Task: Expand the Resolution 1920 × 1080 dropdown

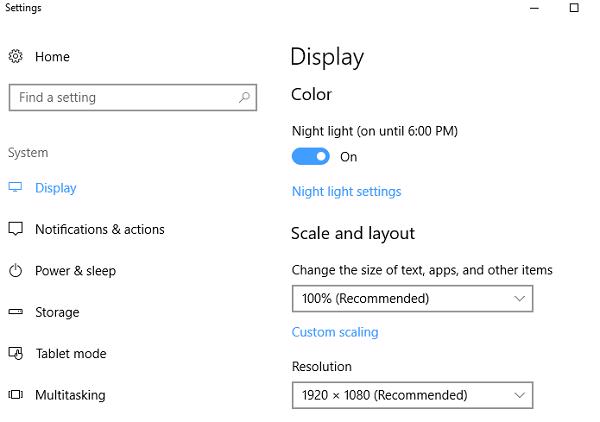Action: pos(412,395)
